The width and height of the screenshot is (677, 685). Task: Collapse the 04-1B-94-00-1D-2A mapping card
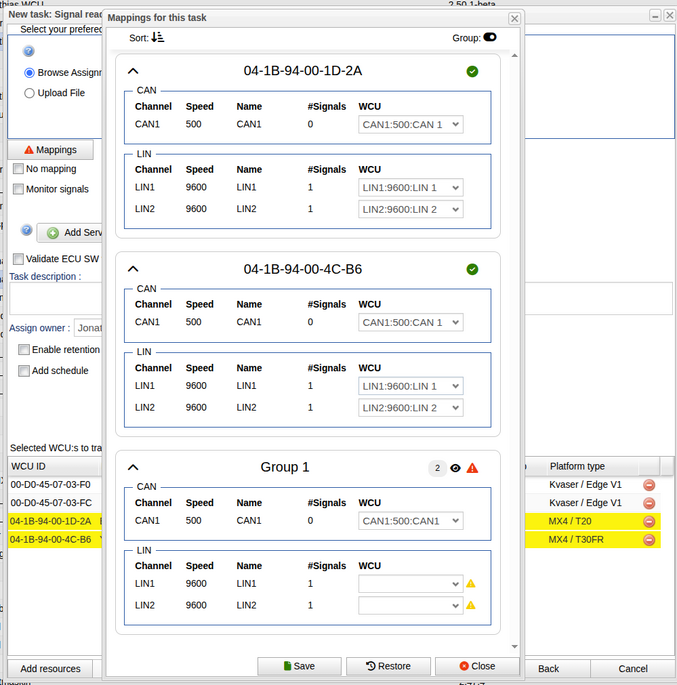134,71
